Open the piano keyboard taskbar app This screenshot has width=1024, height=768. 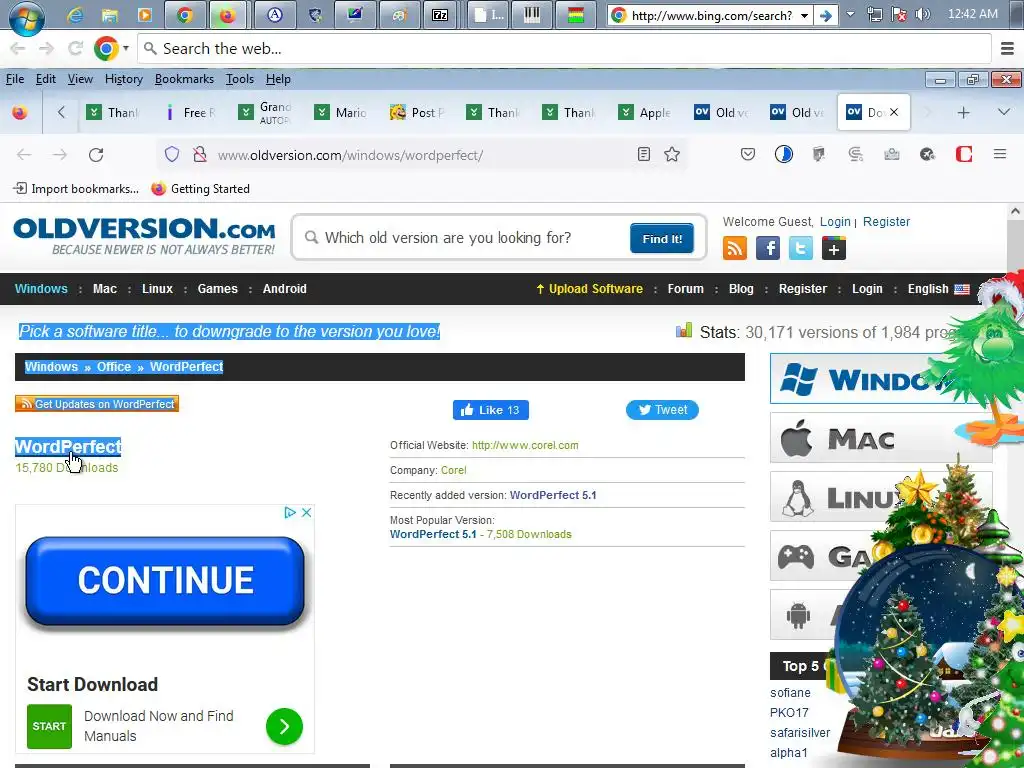pyautogui.click(x=532, y=15)
